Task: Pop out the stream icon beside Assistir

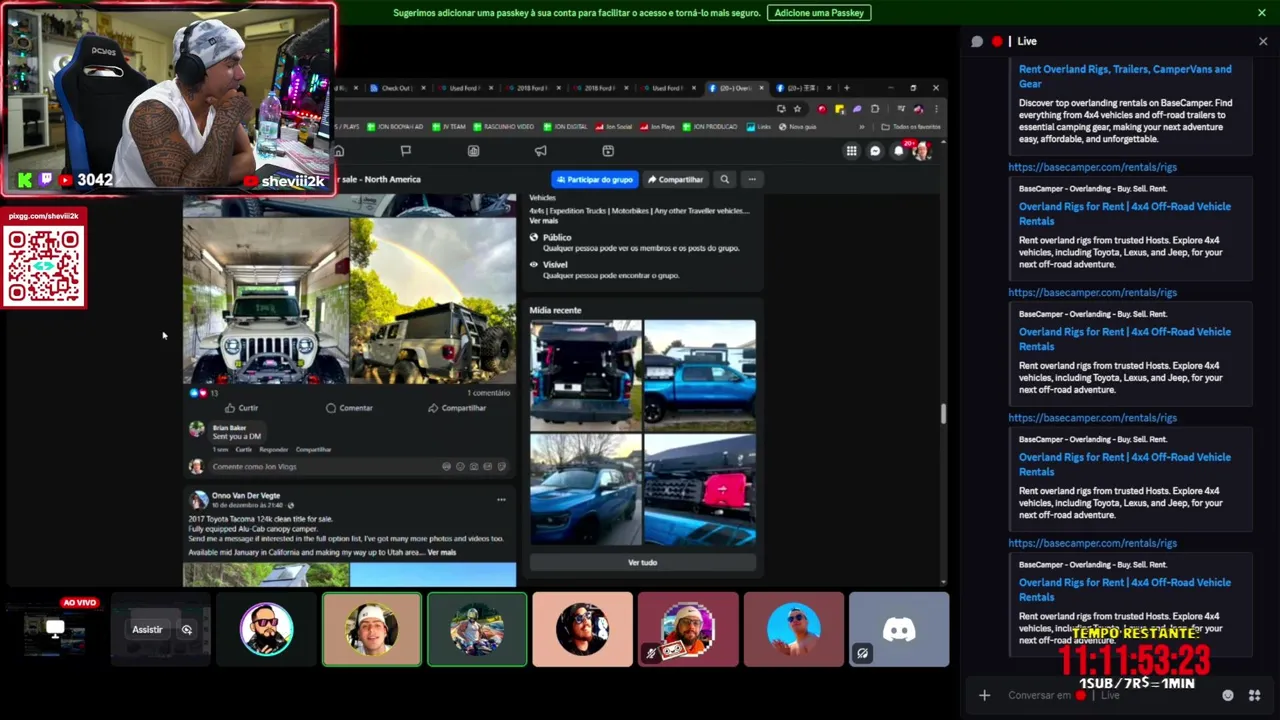Action: coord(187,630)
